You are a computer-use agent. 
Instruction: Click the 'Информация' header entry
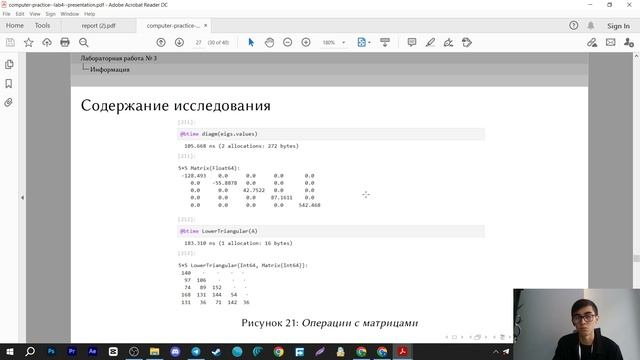tap(110, 70)
